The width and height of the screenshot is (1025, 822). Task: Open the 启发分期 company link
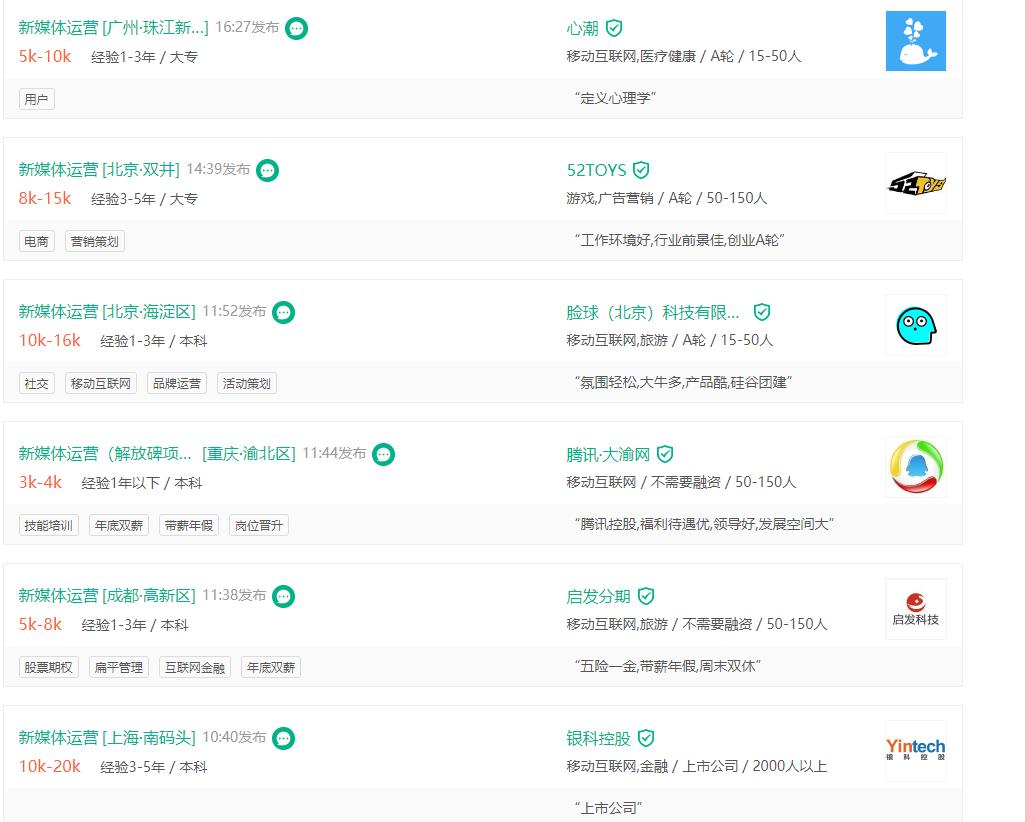(598, 596)
